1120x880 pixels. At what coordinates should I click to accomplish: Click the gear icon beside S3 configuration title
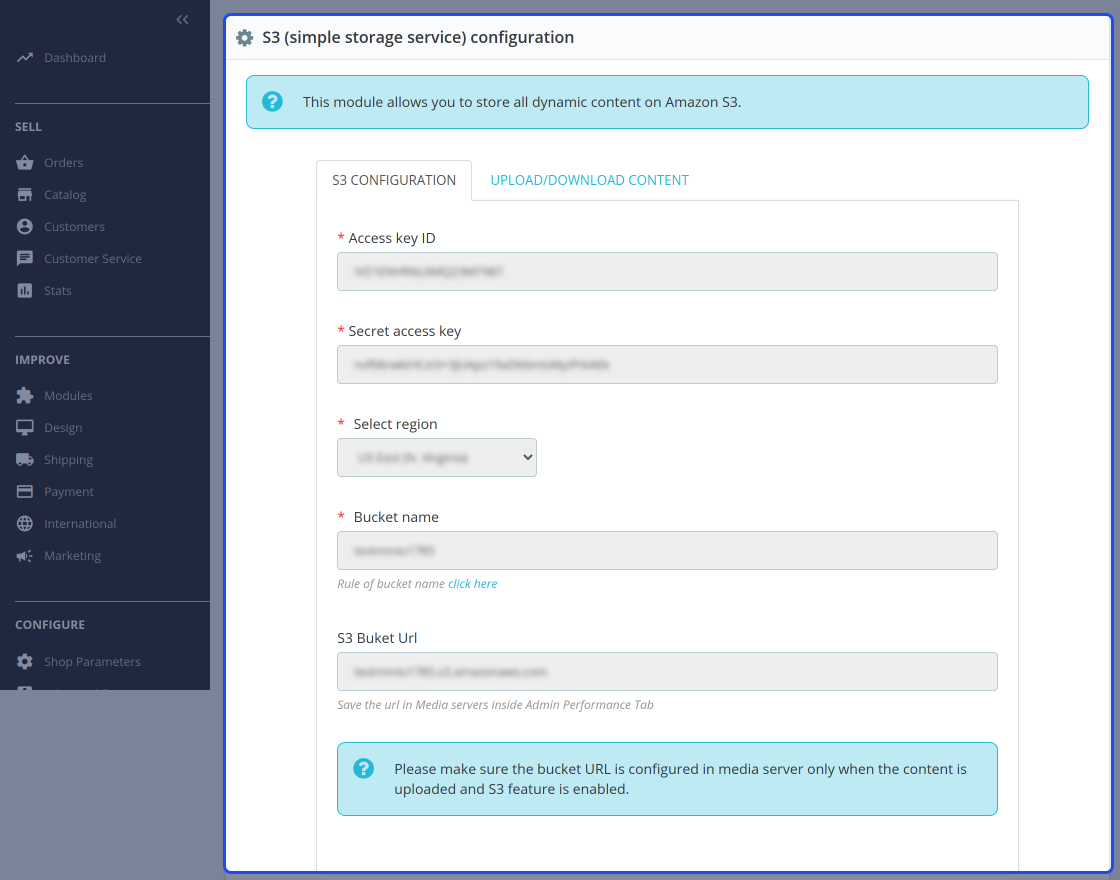[244, 38]
